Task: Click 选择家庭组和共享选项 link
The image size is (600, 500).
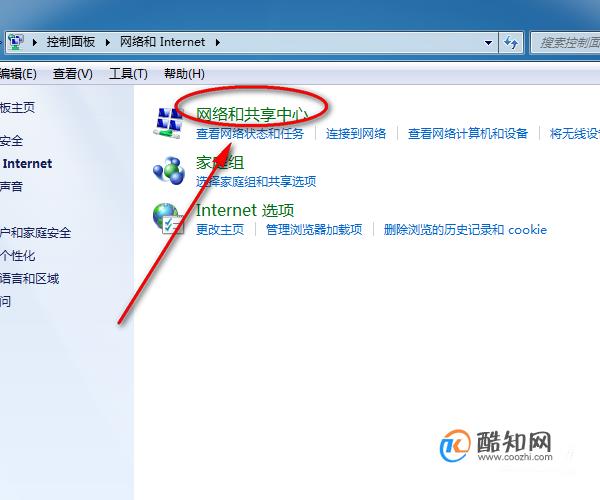Action: point(256,181)
